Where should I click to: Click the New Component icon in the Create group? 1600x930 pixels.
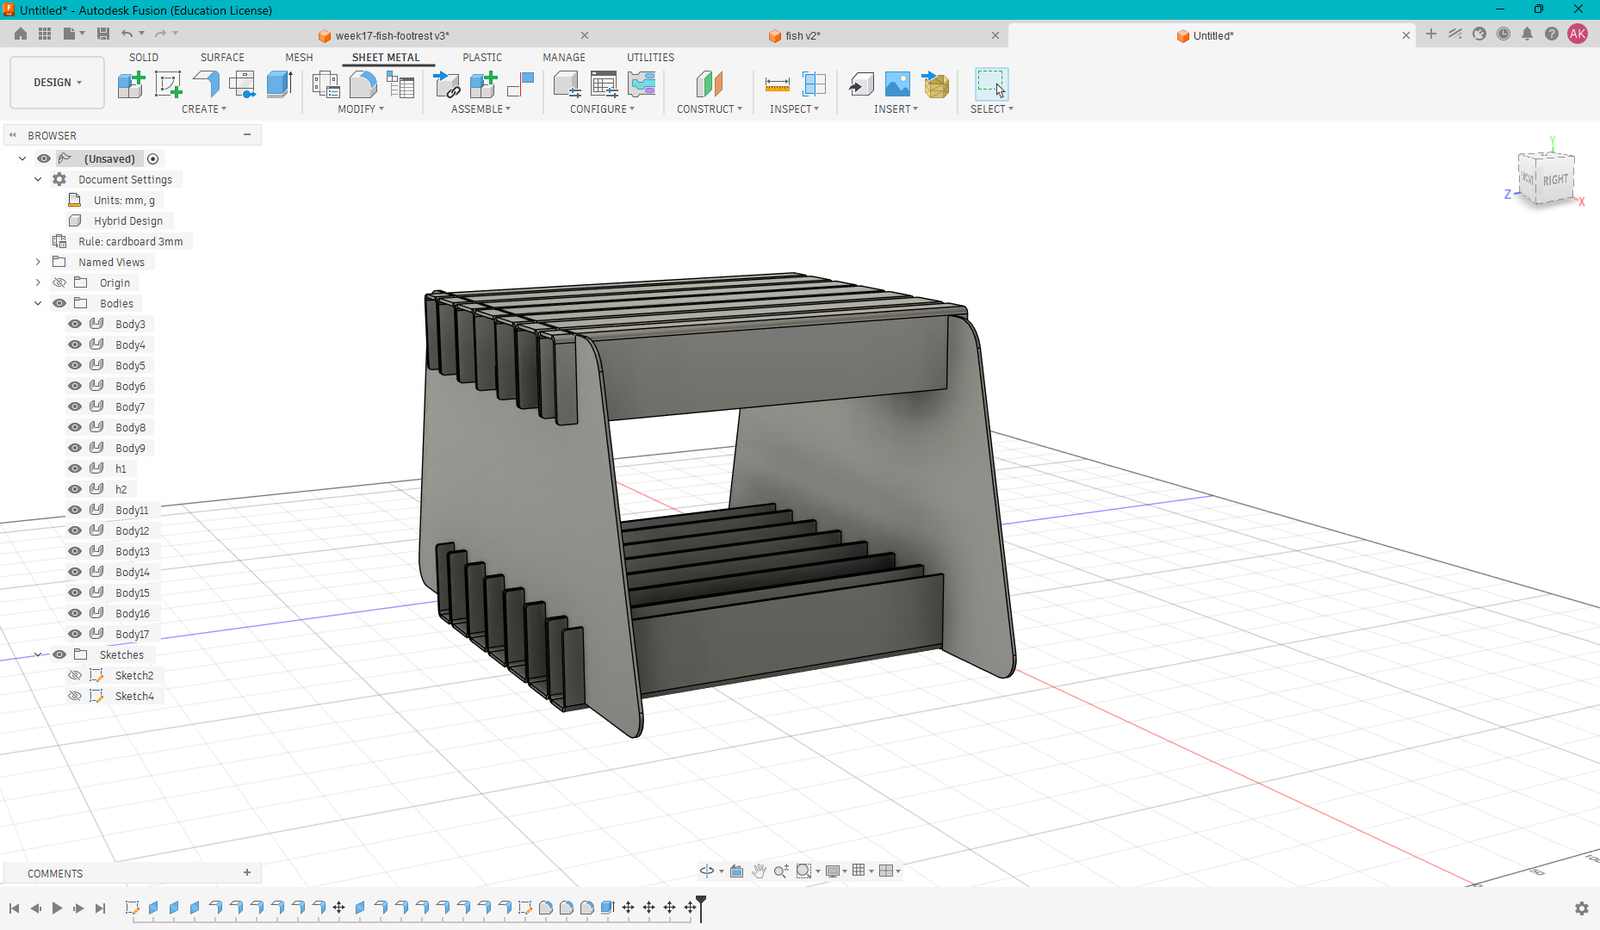pyautogui.click(x=131, y=84)
